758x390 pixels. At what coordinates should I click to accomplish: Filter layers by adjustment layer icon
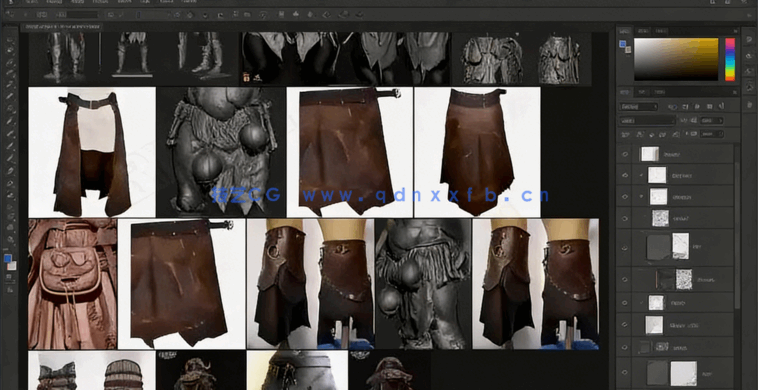(x=685, y=107)
